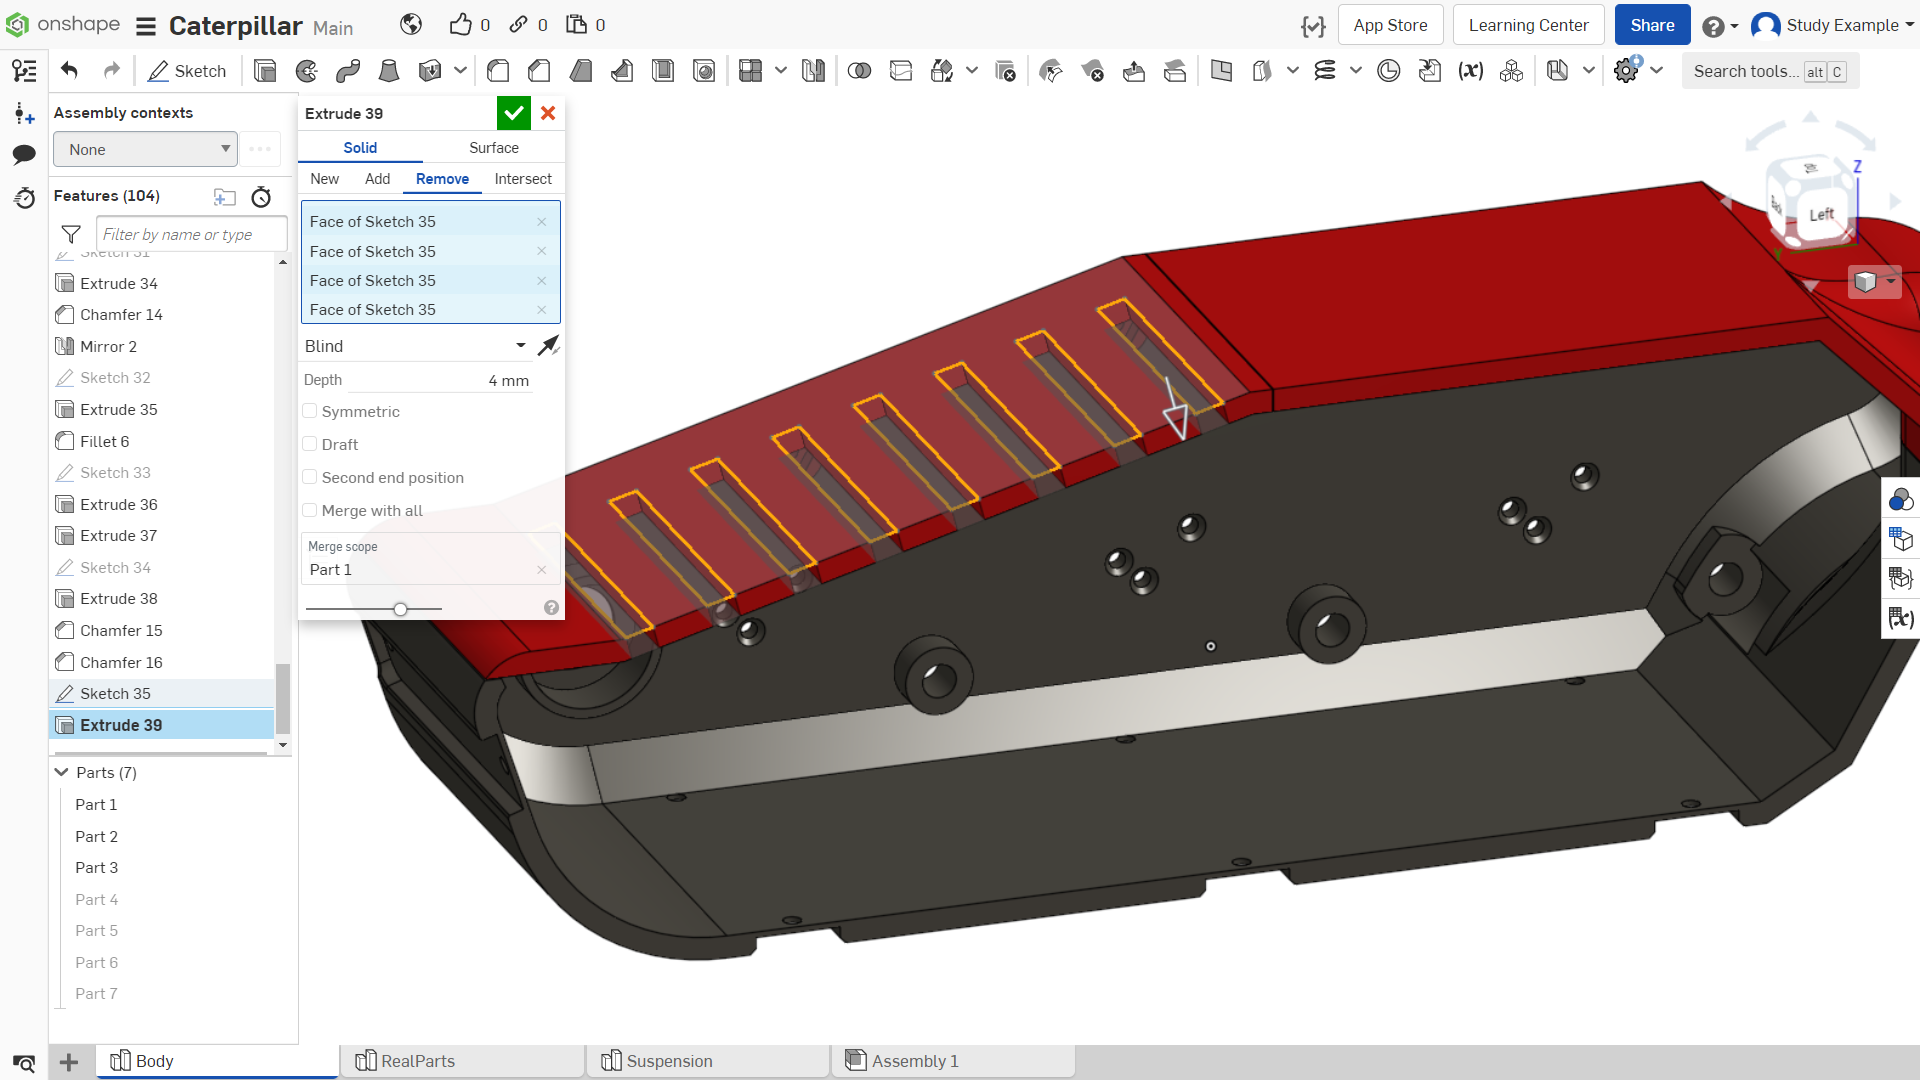Select the Mirror tool

(x=813, y=71)
